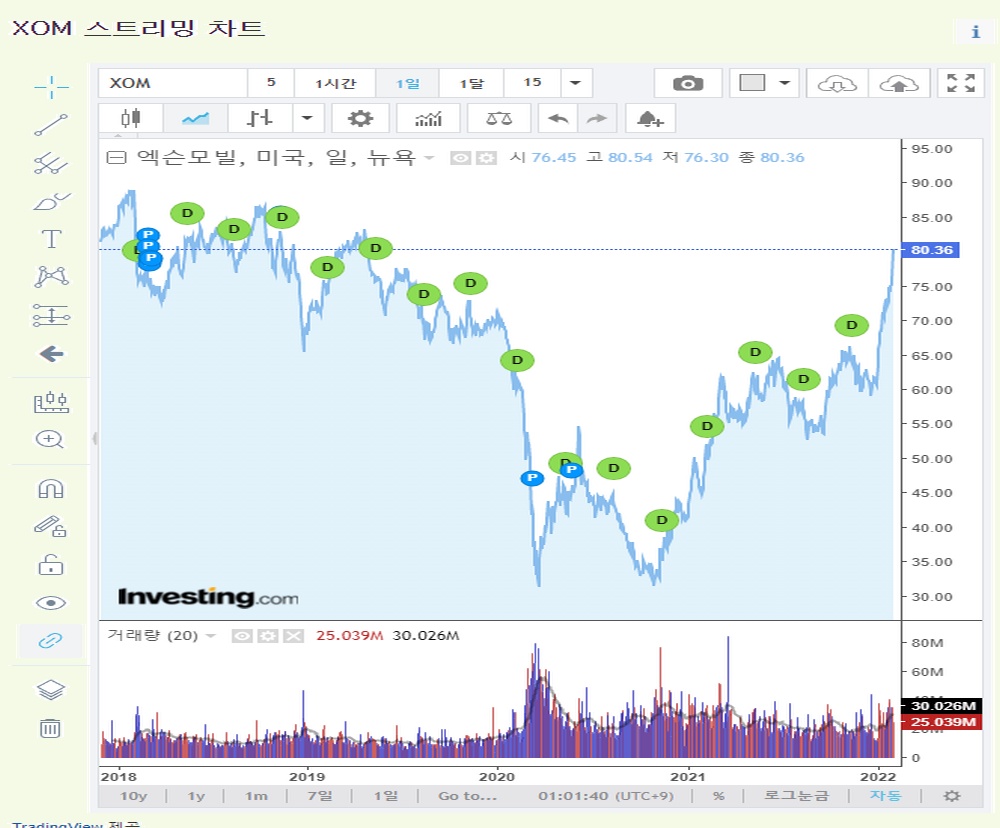This screenshot has width=1000, height=828.
Task: Click the info i button
Action: pyautogui.click(x=975, y=31)
